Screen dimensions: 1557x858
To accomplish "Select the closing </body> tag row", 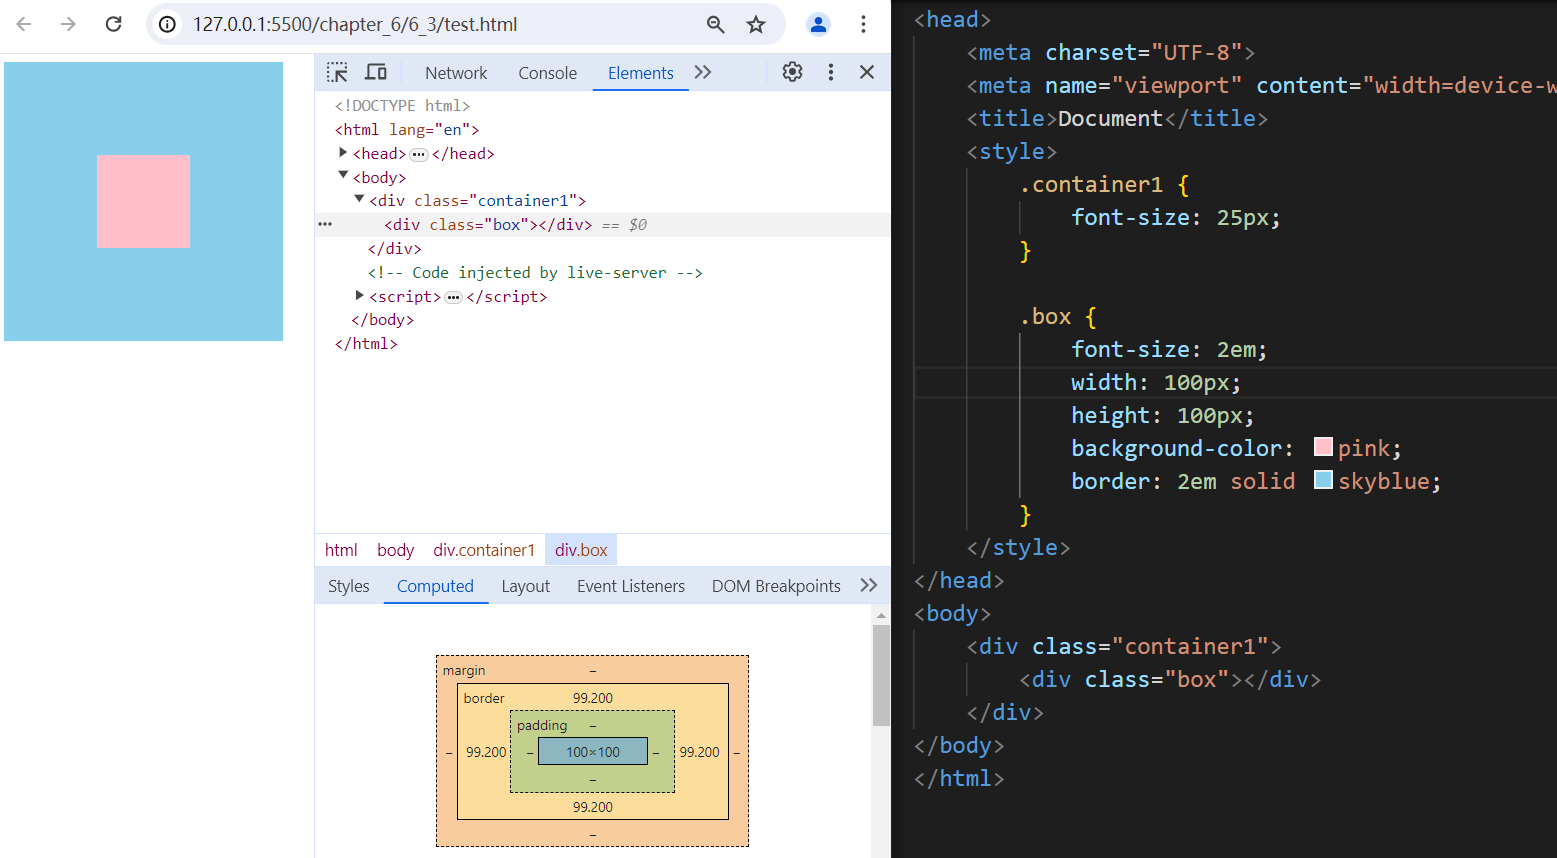I will click(603, 320).
